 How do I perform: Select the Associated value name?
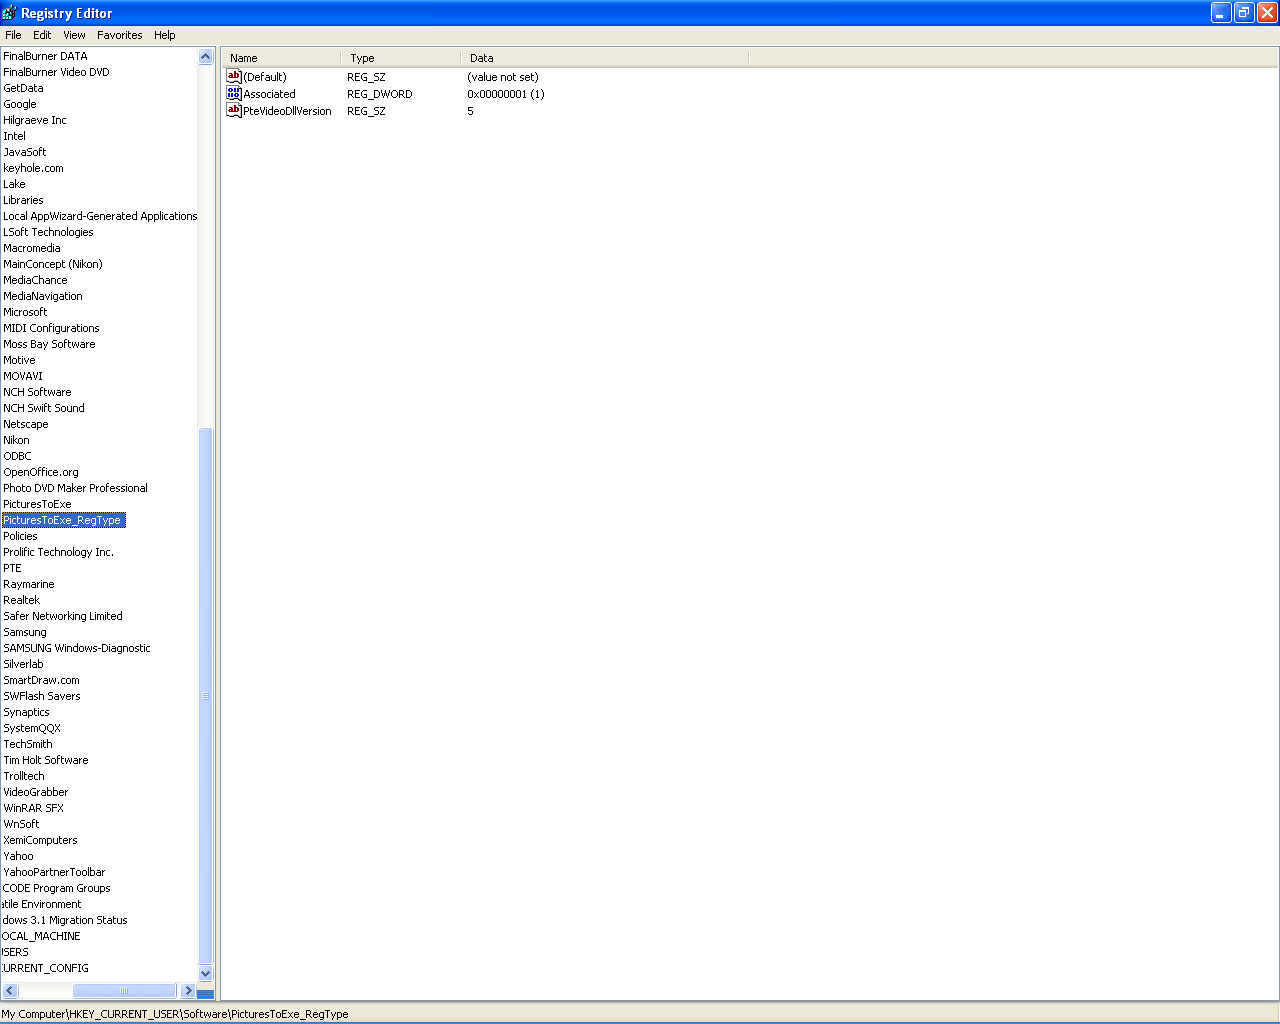(270, 94)
